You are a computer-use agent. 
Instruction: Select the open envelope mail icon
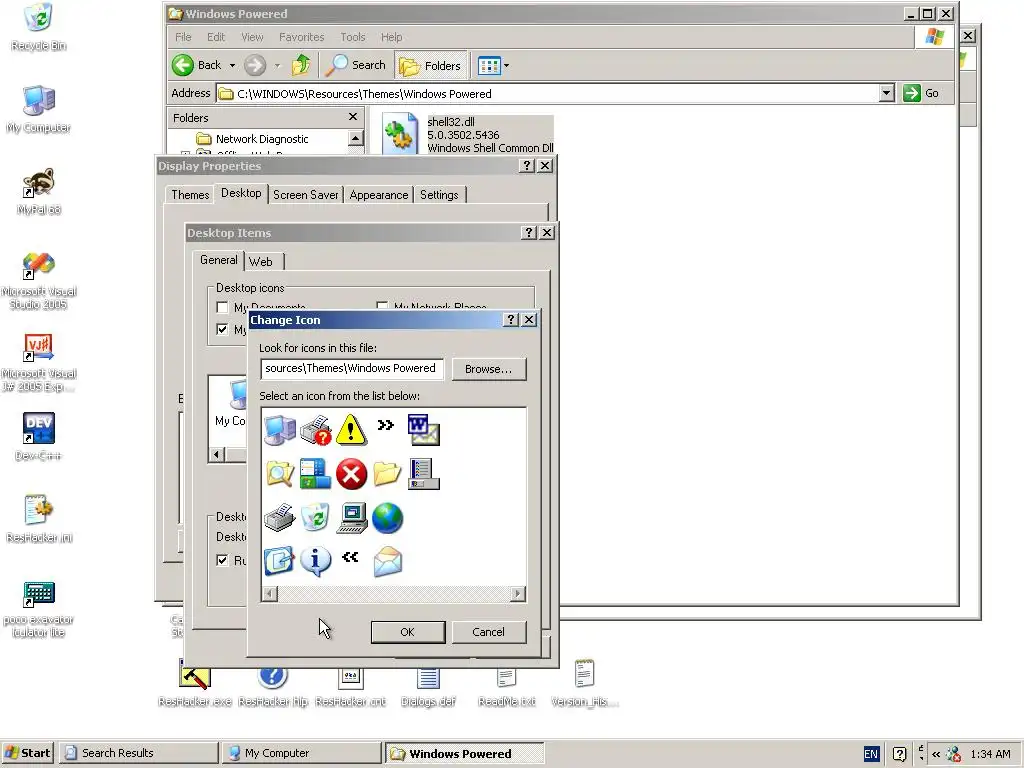point(387,562)
